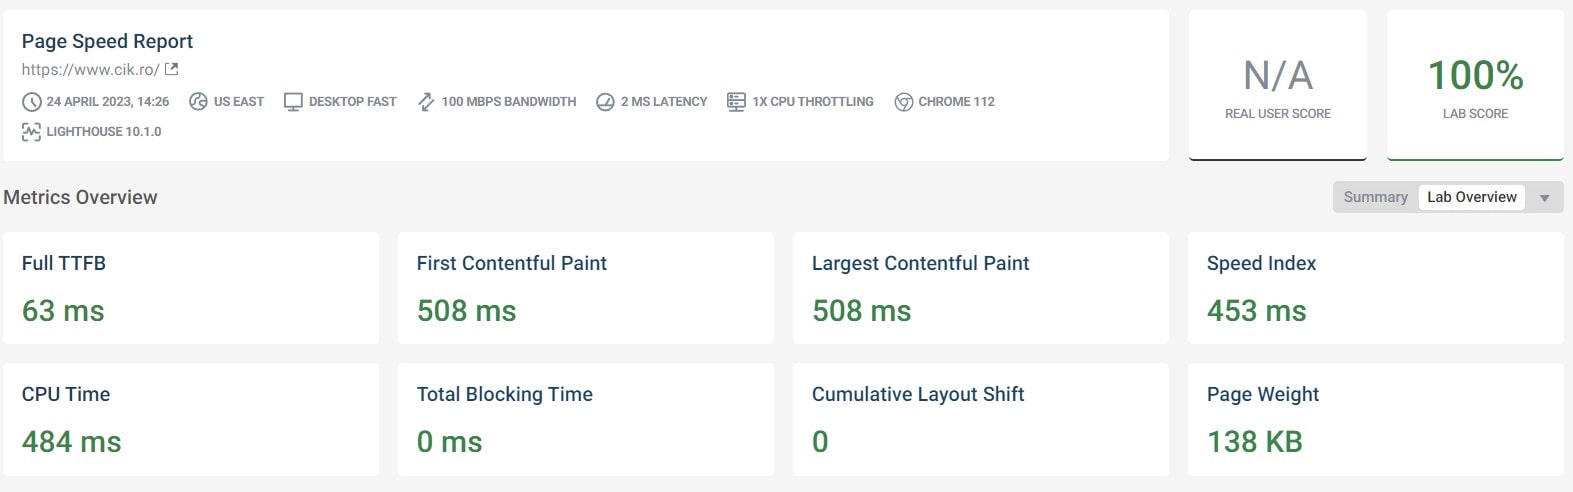Image resolution: width=1573 pixels, height=492 pixels.
Task: Click the latency gauge icon beside 2 ms
Action: (x=605, y=102)
